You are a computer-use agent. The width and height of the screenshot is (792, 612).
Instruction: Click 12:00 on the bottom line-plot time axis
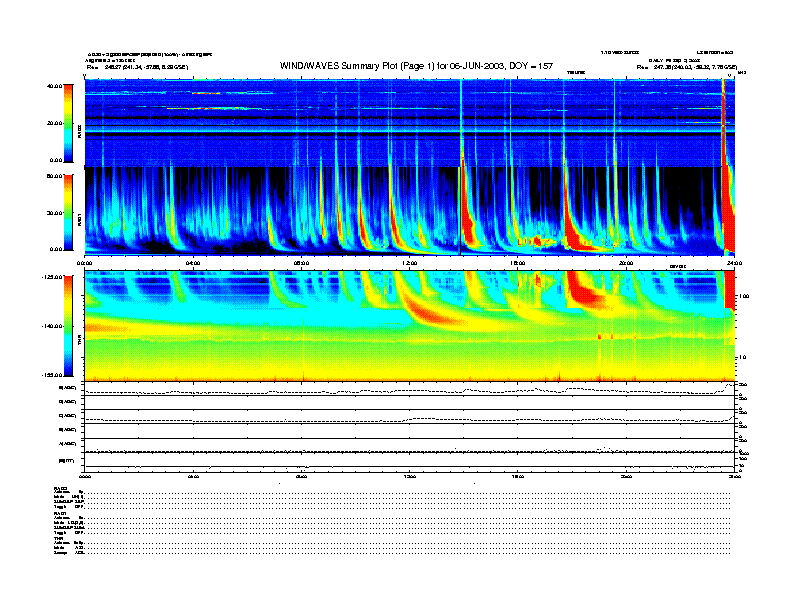click(x=410, y=476)
